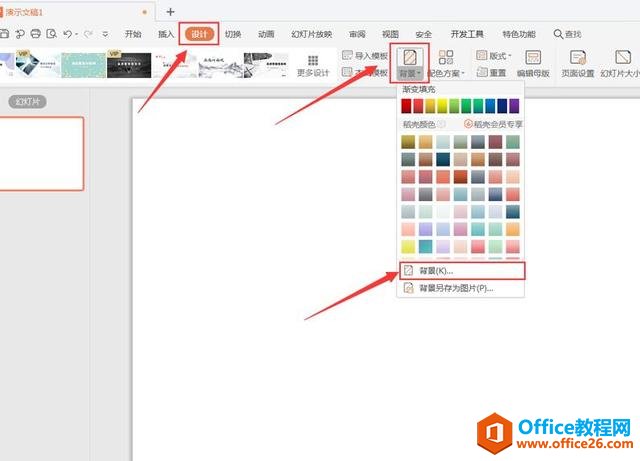The image size is (640, 461).
Task: Open 更多设计 more designs grid icon
Action: point(313,62)
